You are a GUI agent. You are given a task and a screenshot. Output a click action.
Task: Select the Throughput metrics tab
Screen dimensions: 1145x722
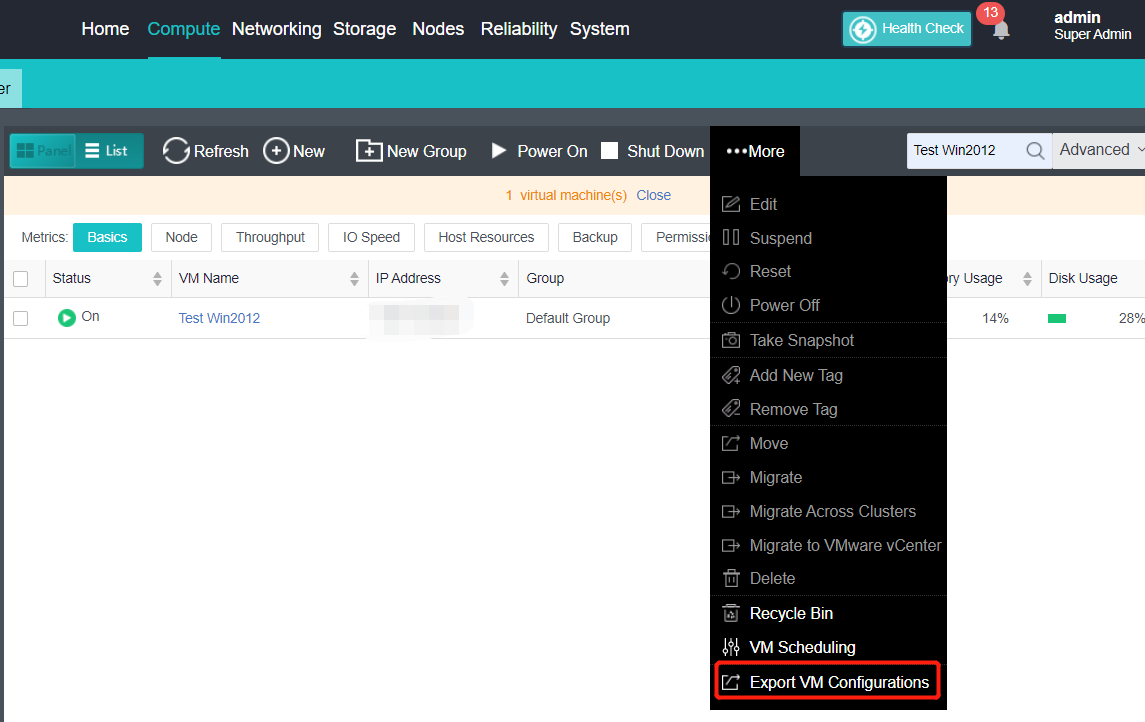click(270, 237)
